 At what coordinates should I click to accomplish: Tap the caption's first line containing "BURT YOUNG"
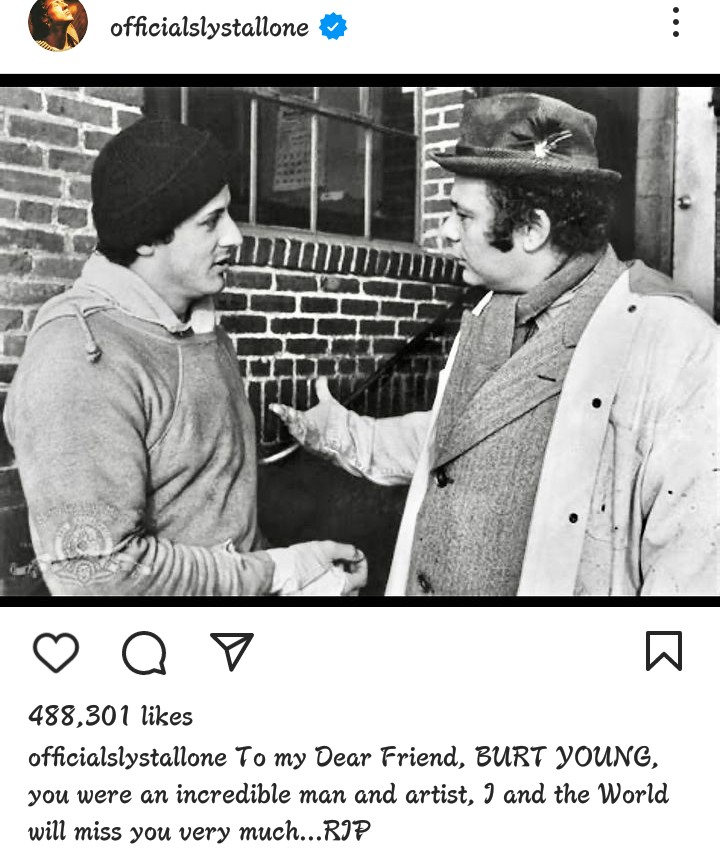[x=344, y=758]
